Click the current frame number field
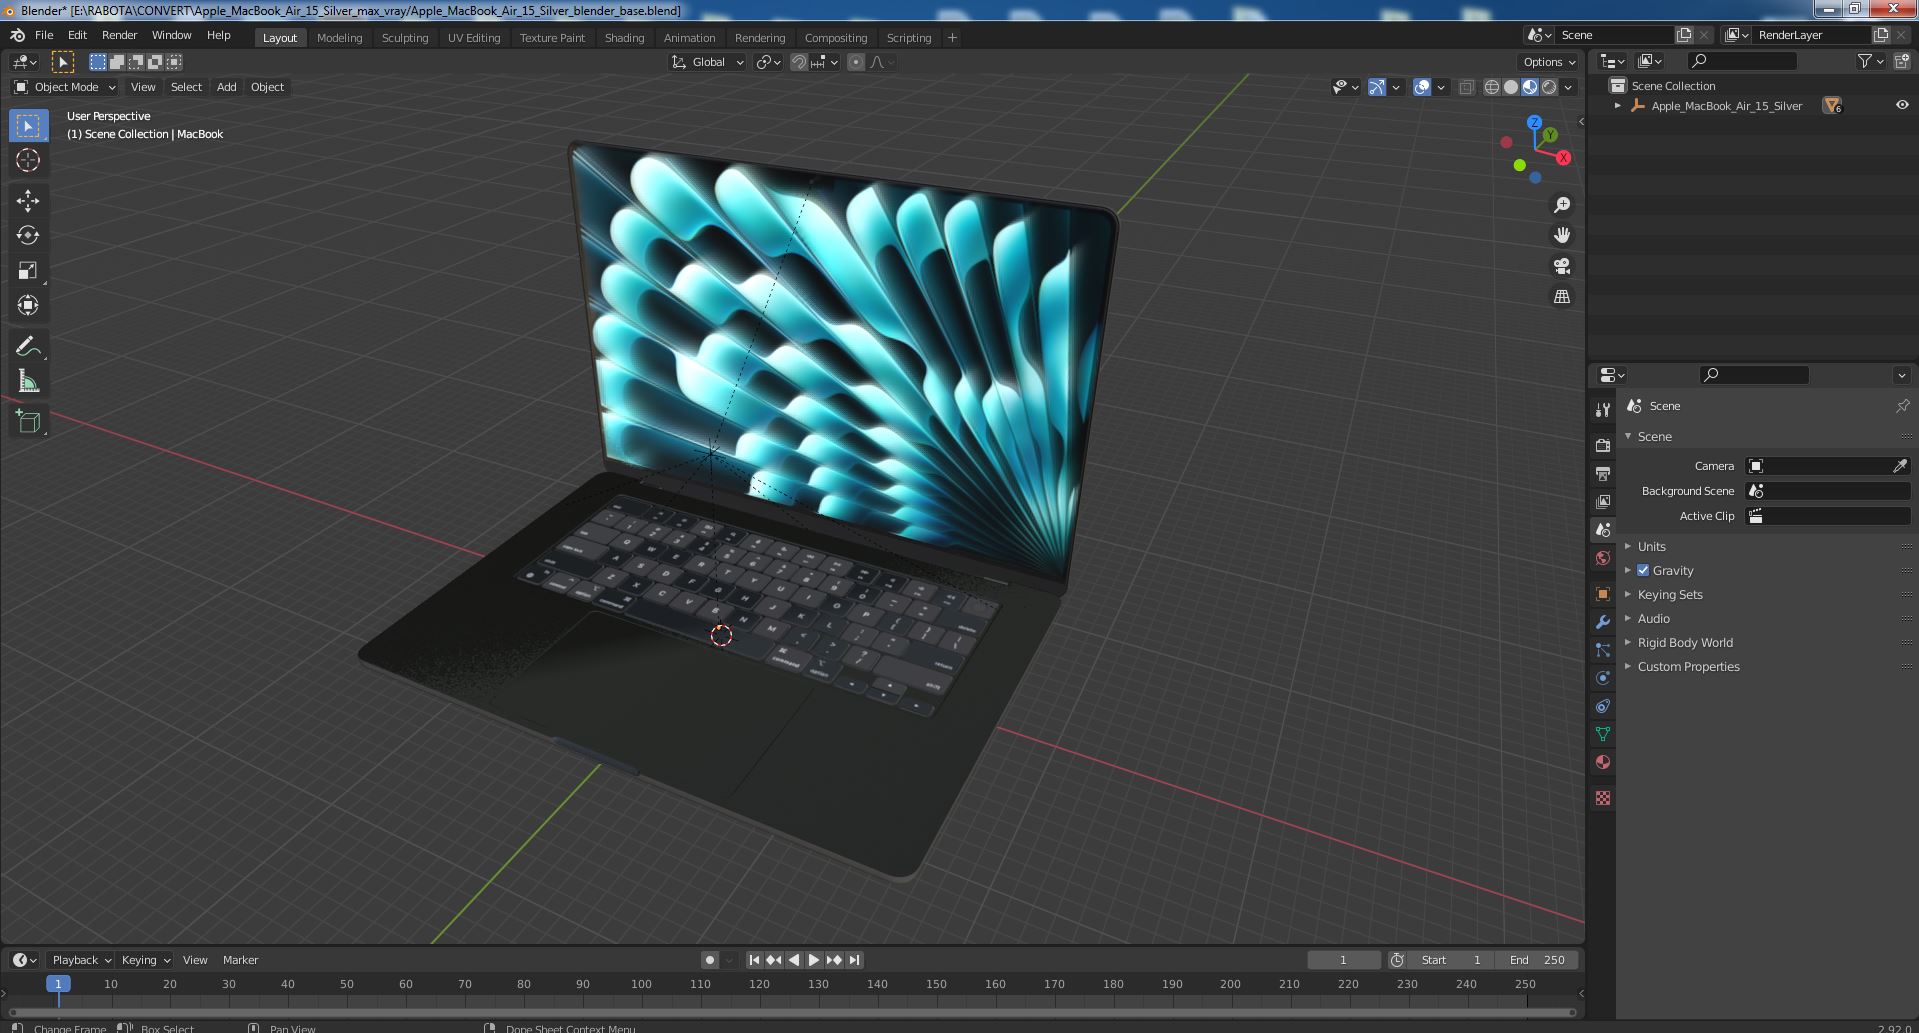 click(x=1343, y=960)
